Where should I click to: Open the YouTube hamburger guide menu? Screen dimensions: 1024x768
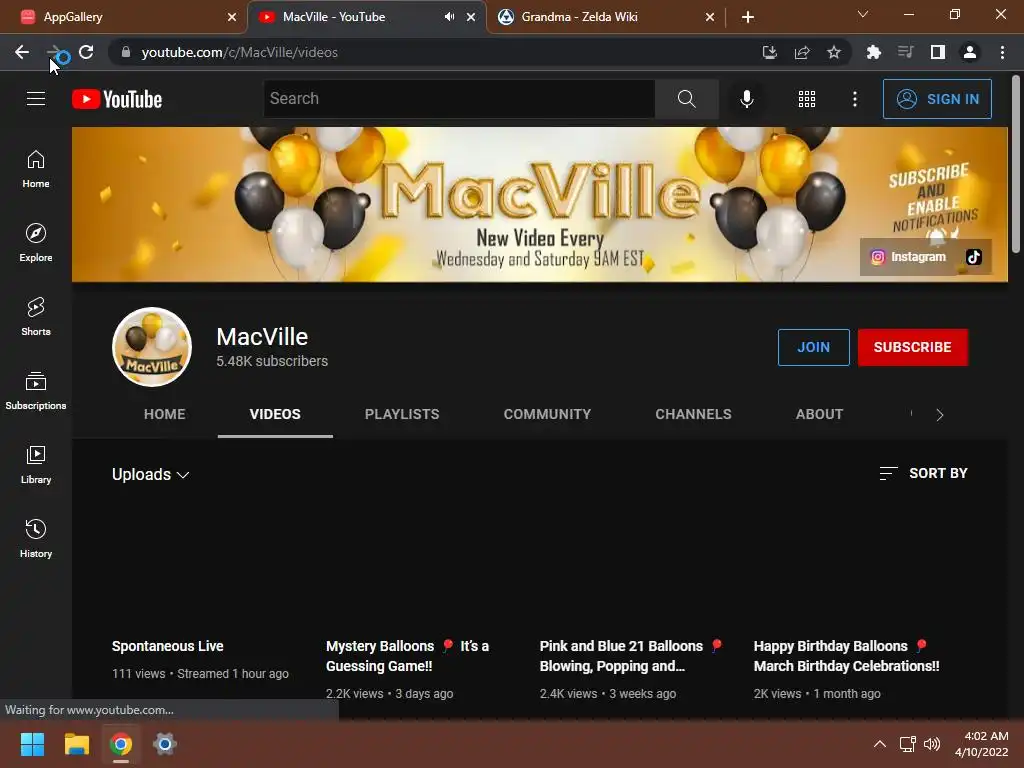tap(36, 99)
